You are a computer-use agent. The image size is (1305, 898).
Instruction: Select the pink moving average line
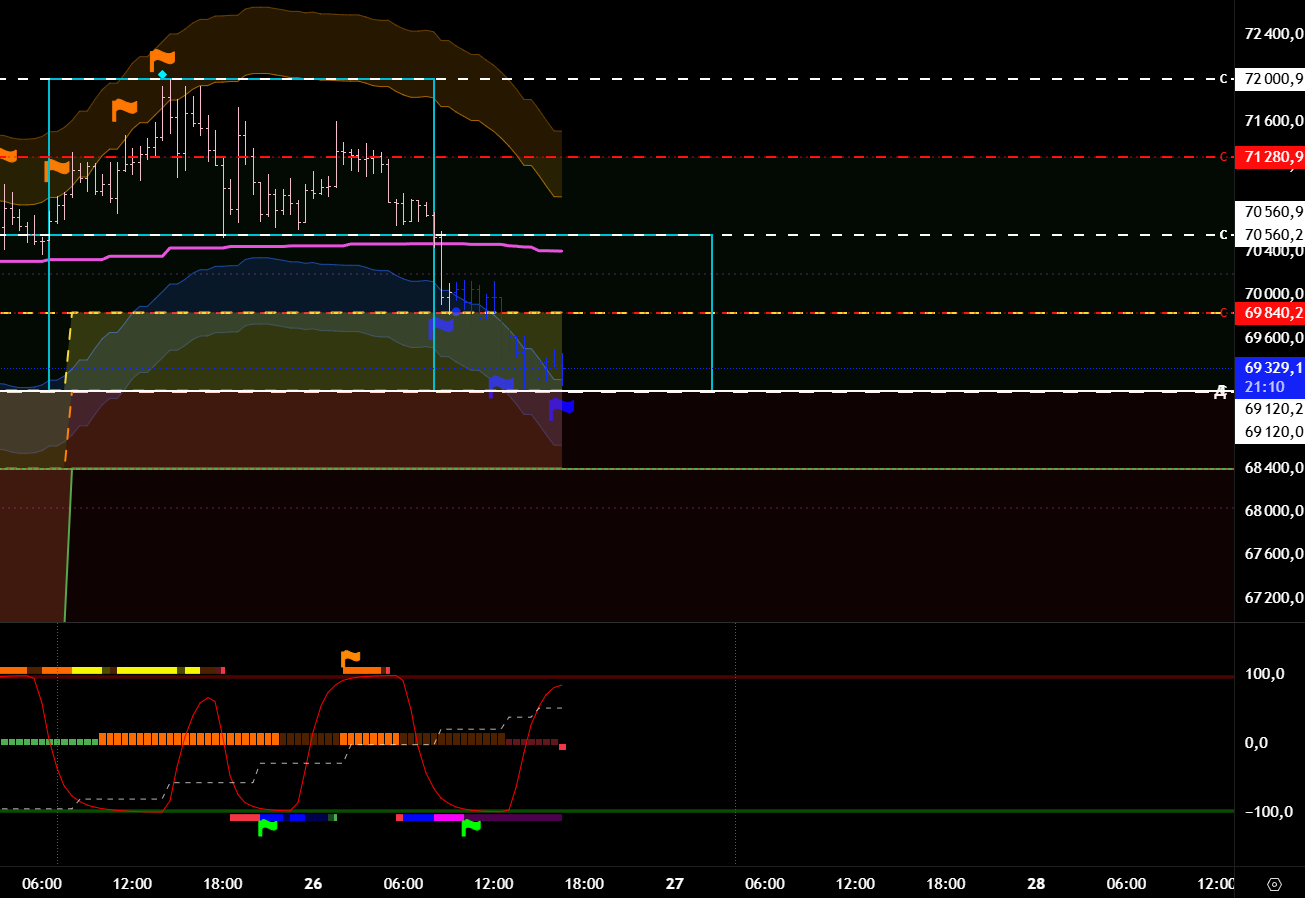coord(300,244)
